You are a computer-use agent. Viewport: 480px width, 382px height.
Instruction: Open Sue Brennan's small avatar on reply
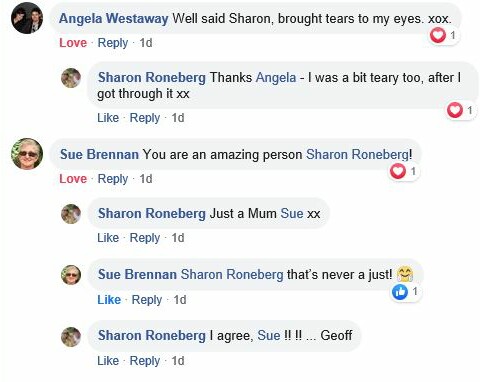click(x=71, y=275)
